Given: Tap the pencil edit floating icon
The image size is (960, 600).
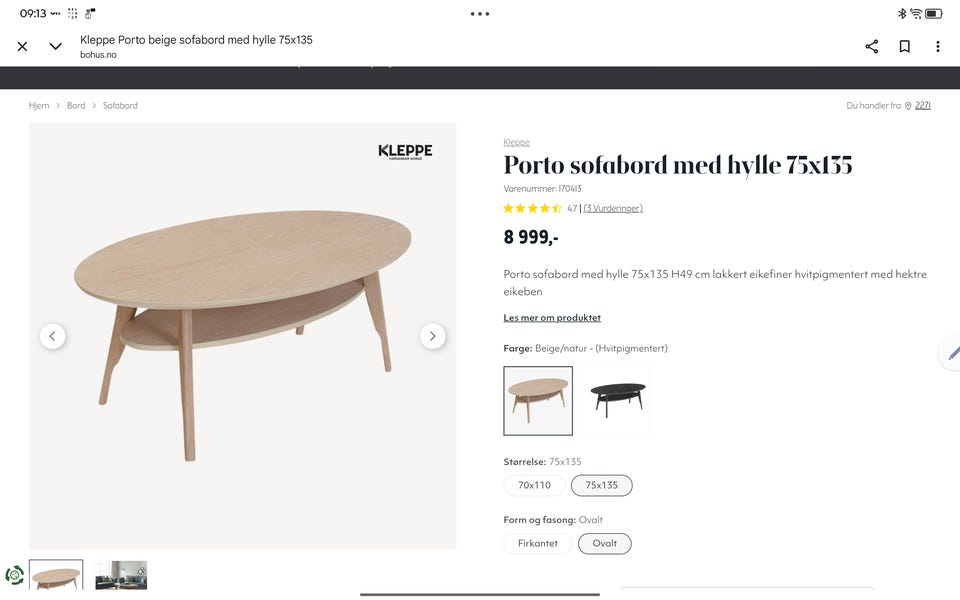Looking at the screenshot, I should (952, 353).
